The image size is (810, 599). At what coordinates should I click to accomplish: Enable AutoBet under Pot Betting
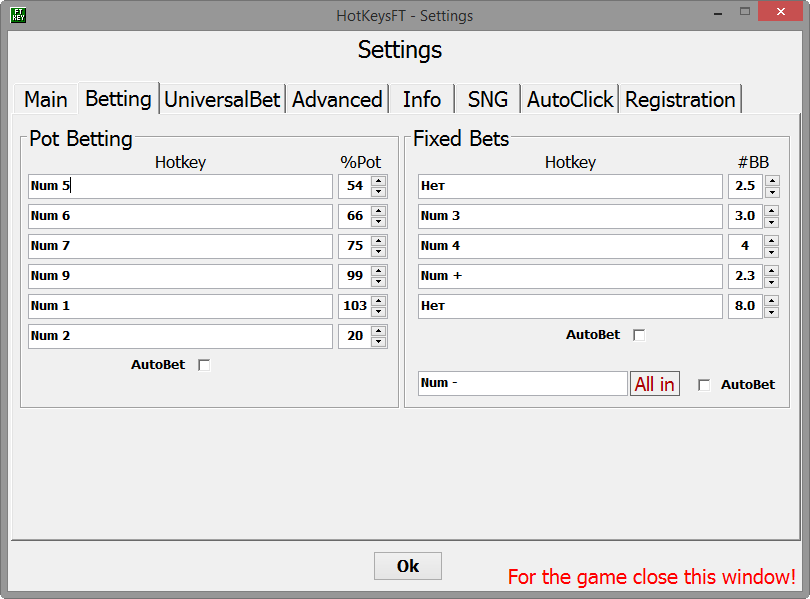click(204, 365)
